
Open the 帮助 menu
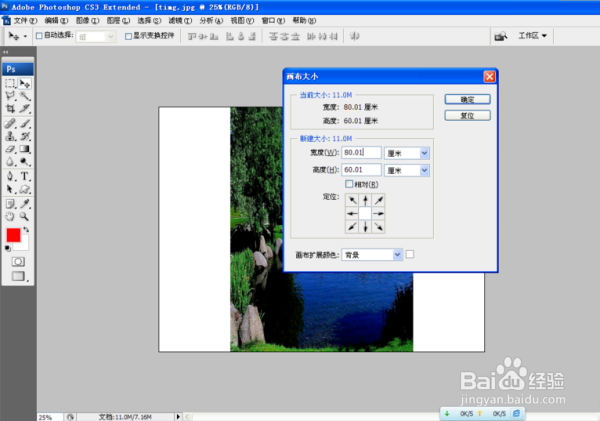304,21
